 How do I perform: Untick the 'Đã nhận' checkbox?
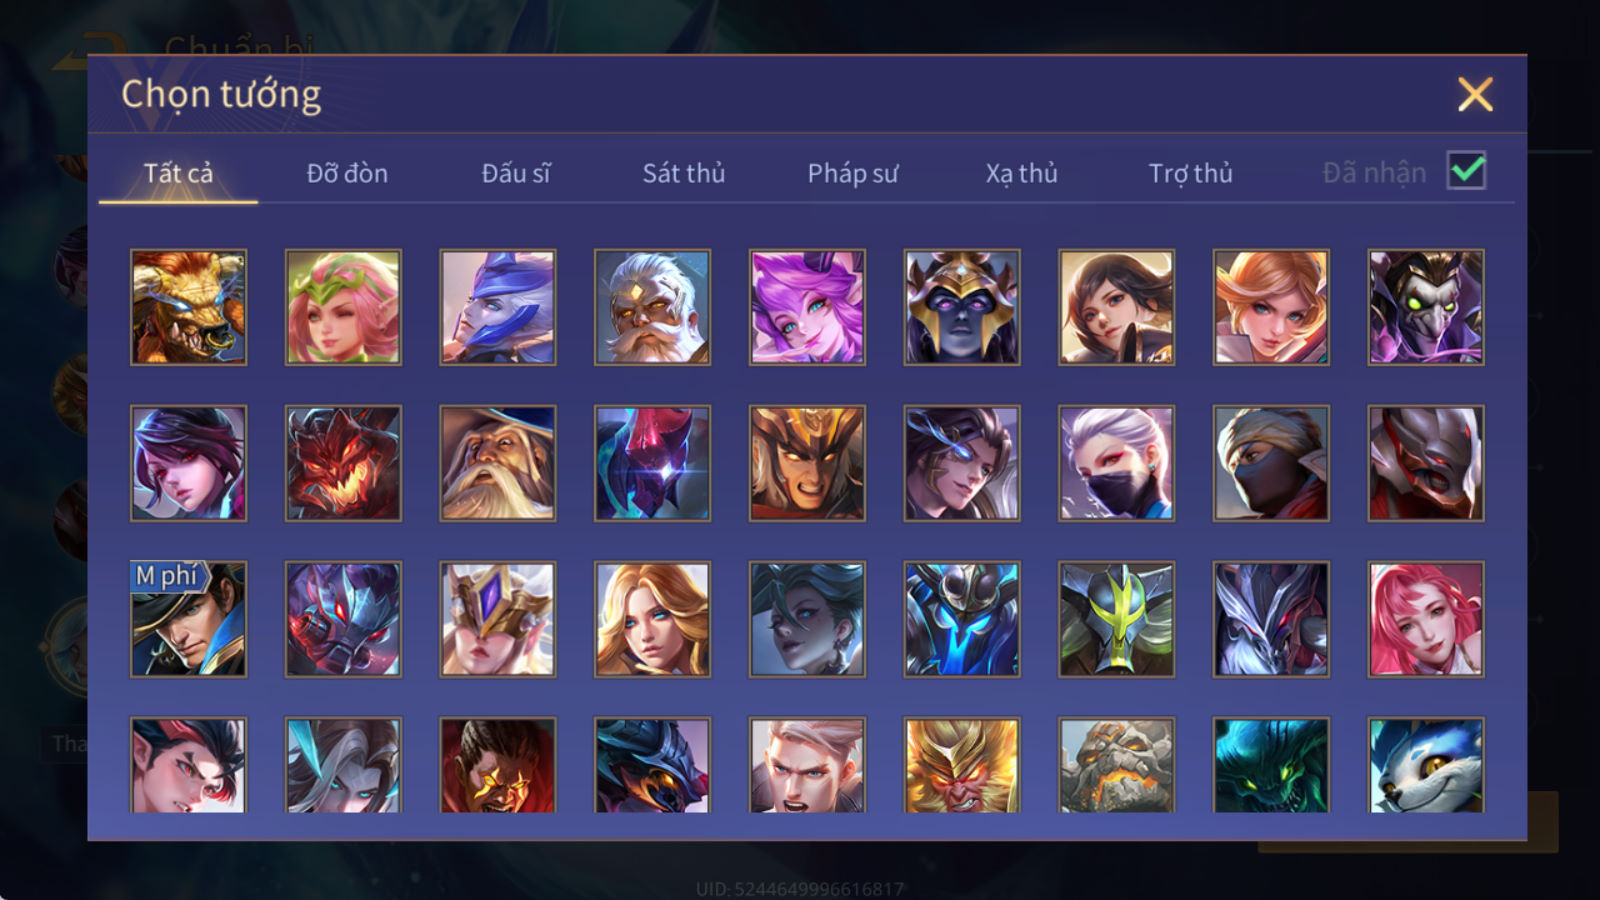point(1467,171)
